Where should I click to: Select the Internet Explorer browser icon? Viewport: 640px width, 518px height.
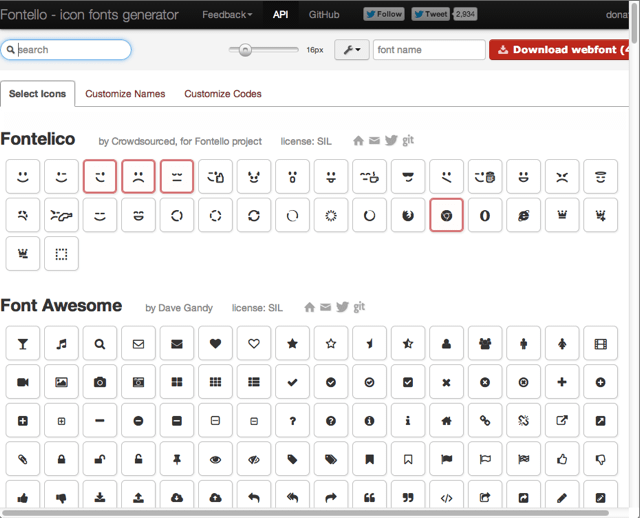pyautogui.click(x=523, y=215)
